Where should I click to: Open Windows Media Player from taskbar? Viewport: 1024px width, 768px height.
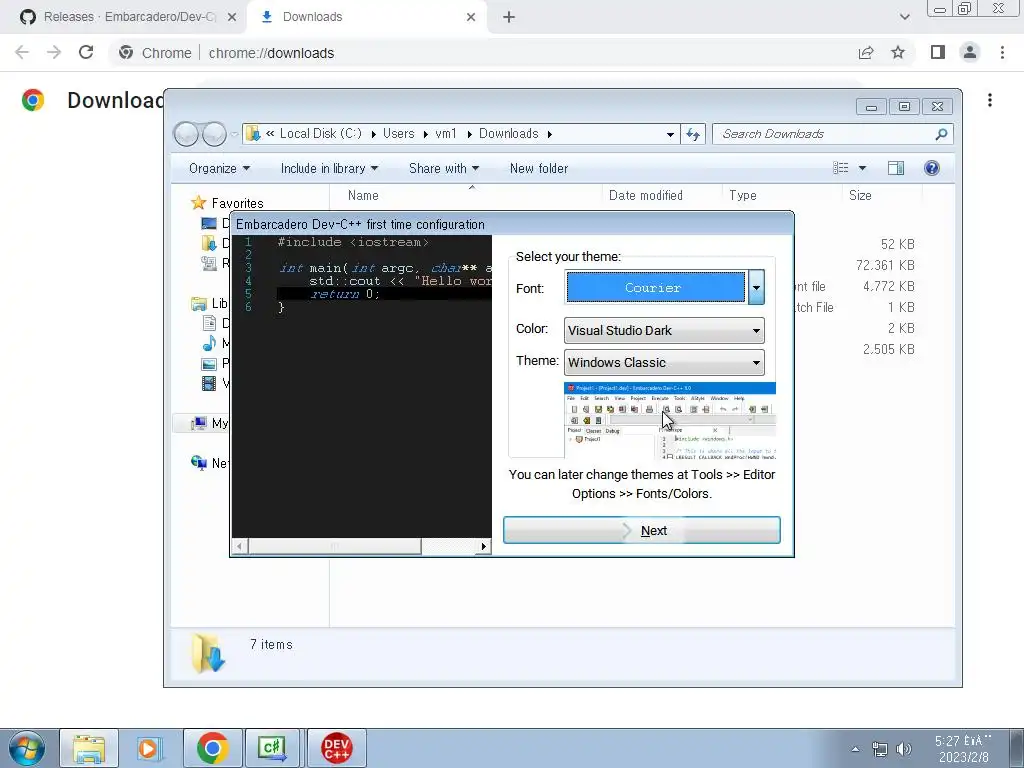point(150,748)
